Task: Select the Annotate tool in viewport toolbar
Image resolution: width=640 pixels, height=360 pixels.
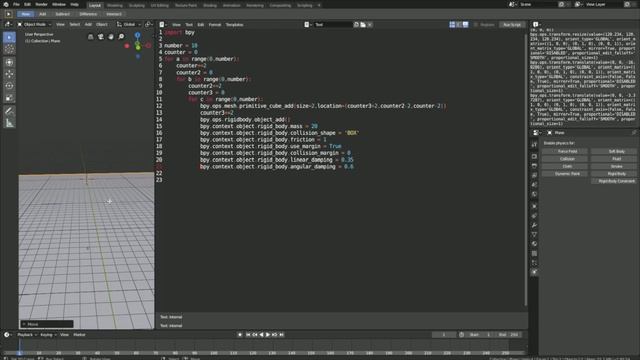Action: point(9,111)
